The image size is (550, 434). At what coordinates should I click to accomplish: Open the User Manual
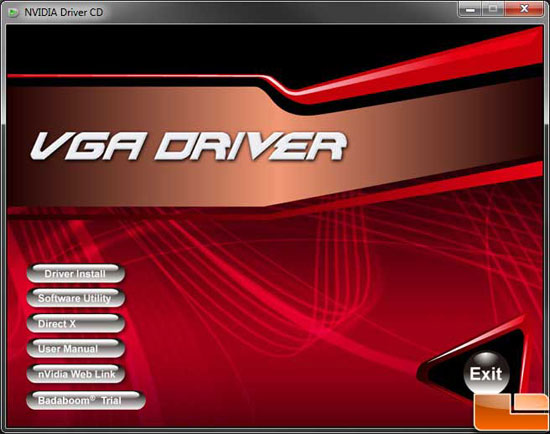[x=76, y=348]
